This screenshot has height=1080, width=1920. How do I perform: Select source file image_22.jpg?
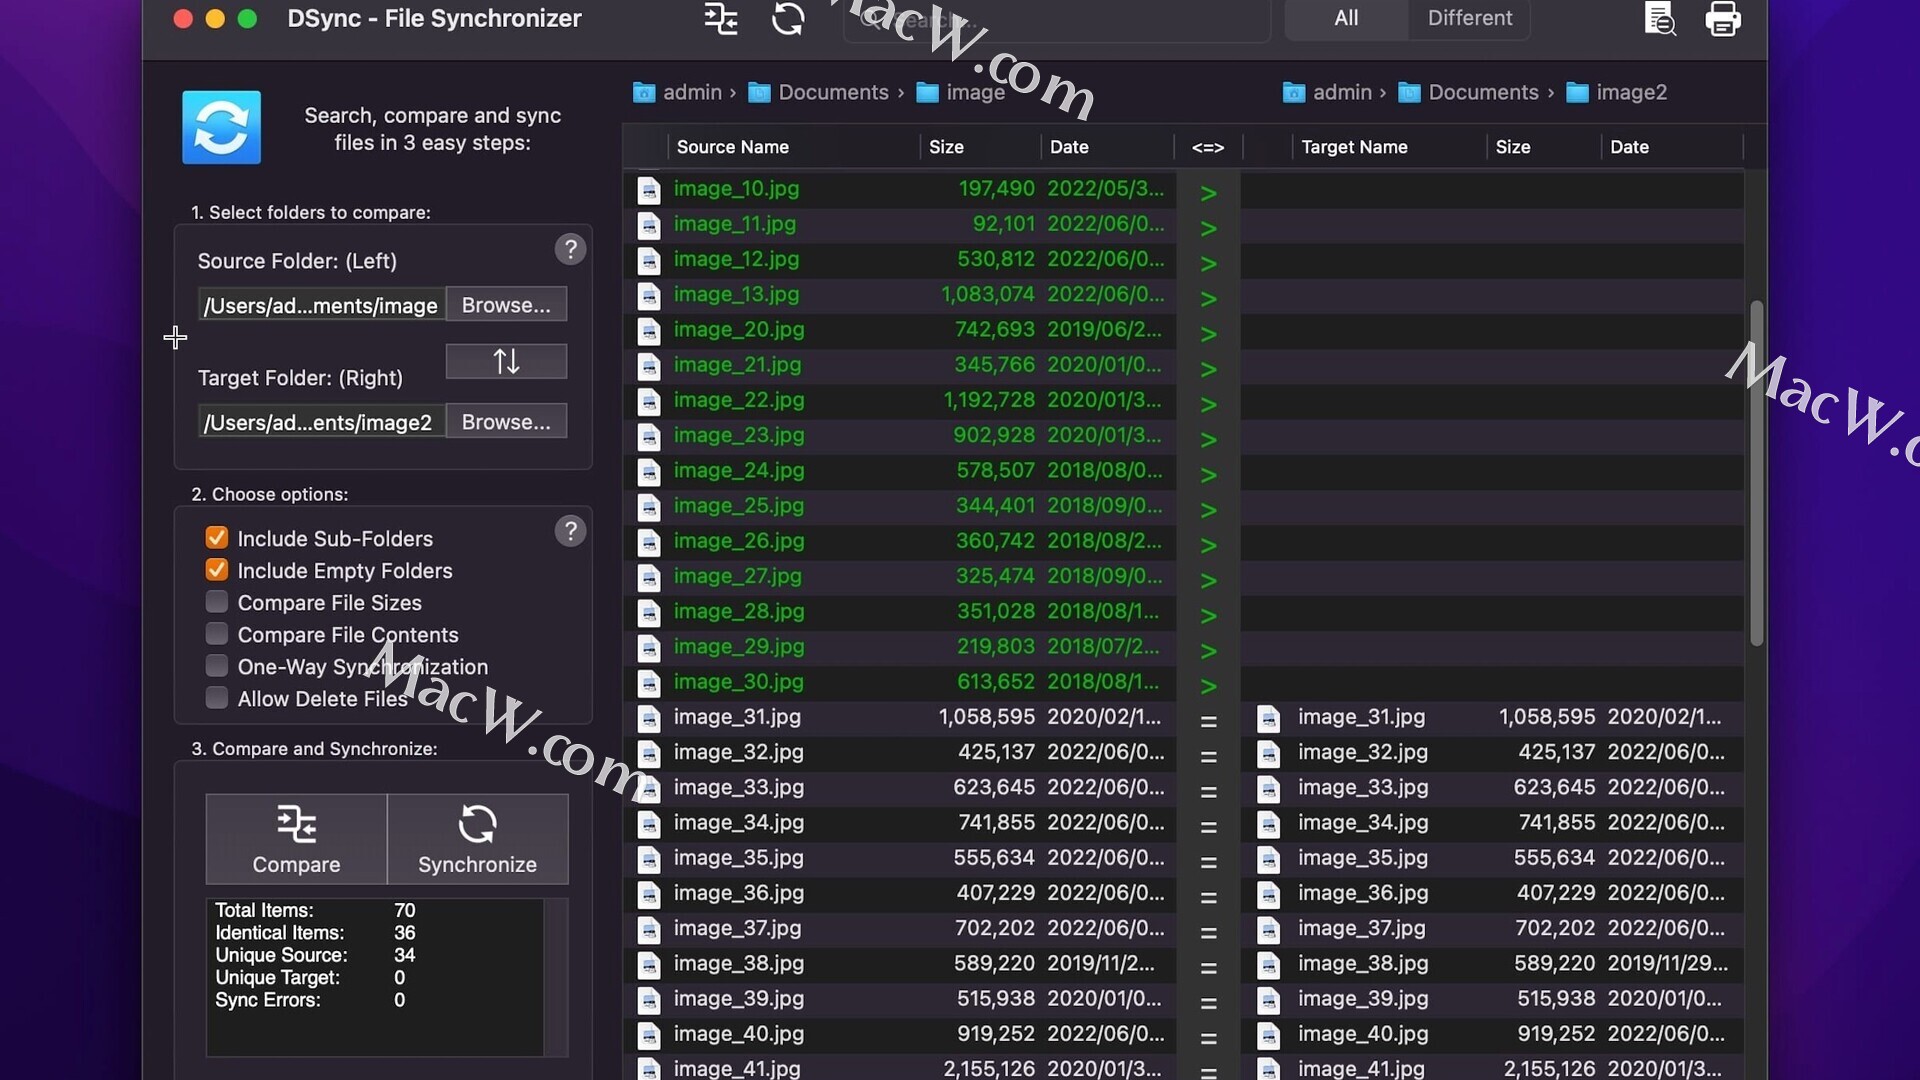tap(739, 400)
